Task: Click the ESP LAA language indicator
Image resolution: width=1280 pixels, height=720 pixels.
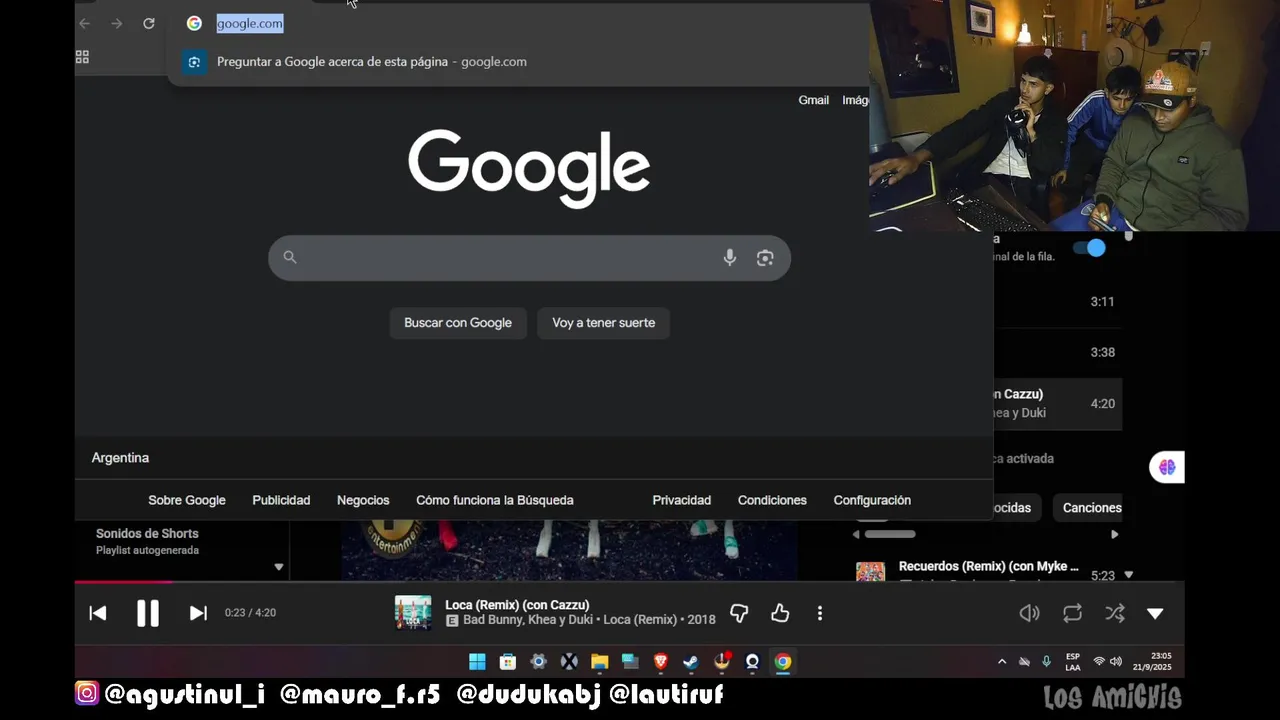Action: point(1073,662)
